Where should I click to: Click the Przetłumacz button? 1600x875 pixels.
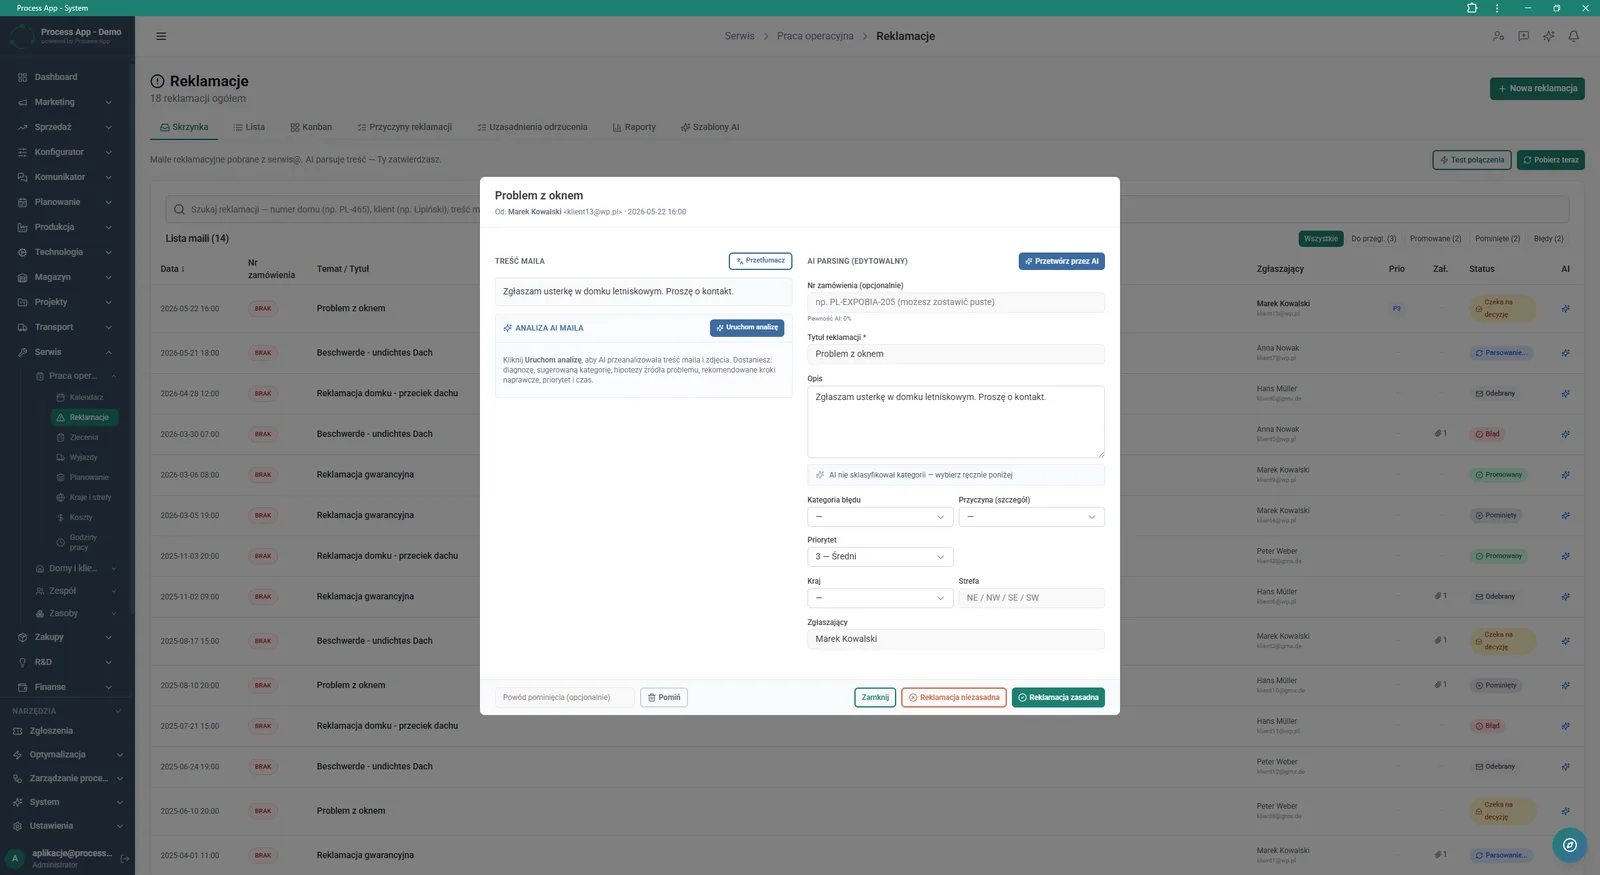coord(760,261)
